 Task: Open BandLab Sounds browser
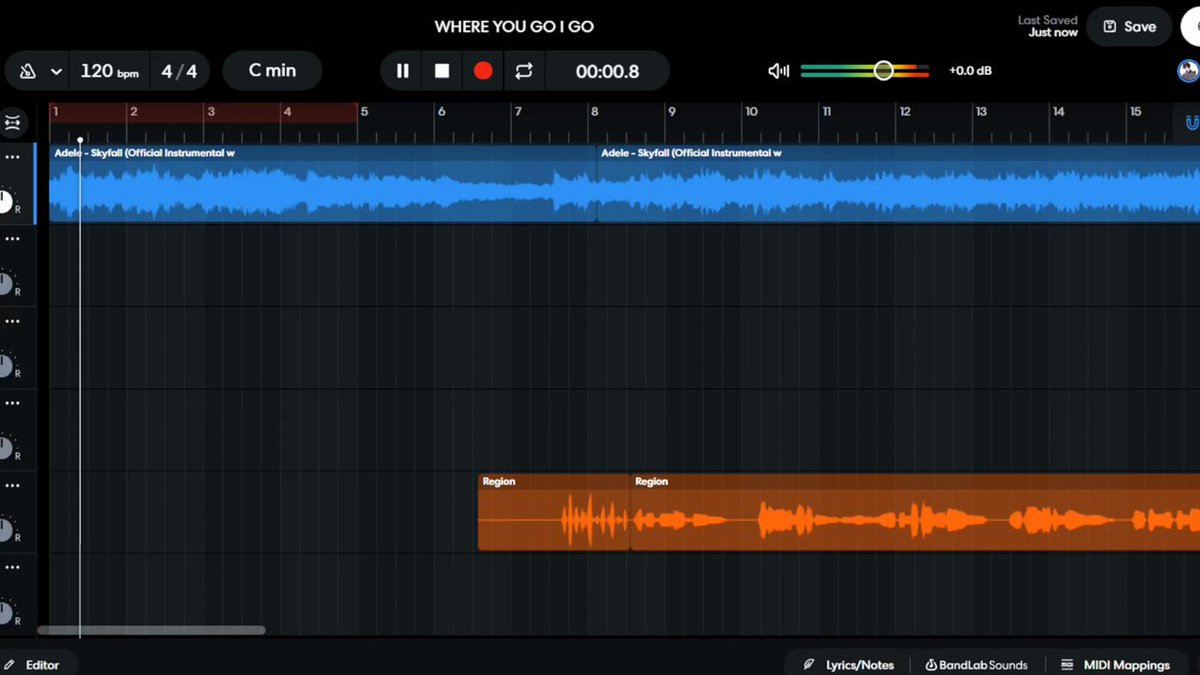tap(976, 664)
